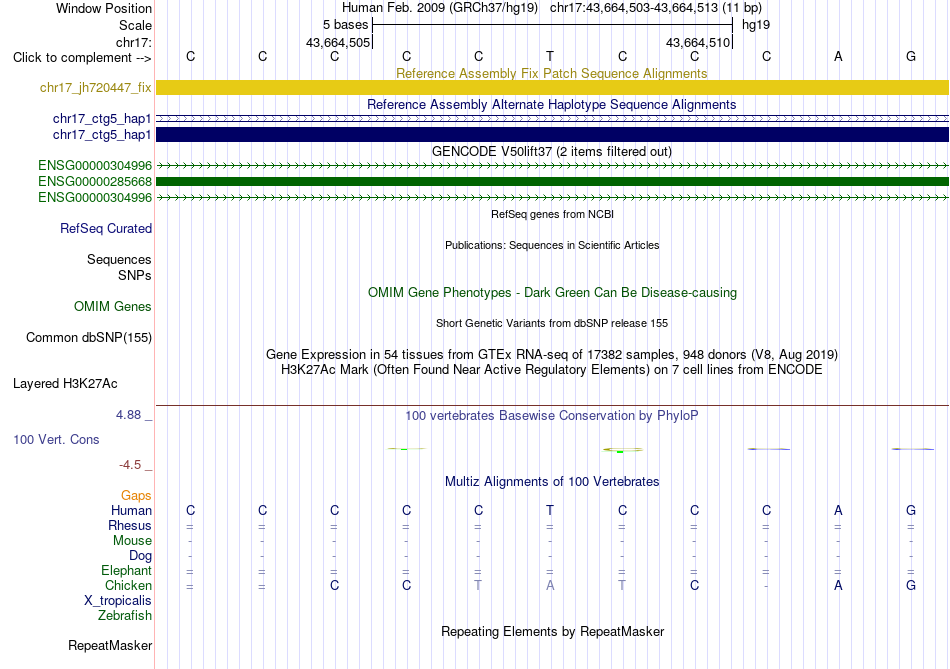The width and height of the screenshot is (950, 669).
Task: Open 'Publications: Sequences in Scientific Articles' title
Action: 552,245
